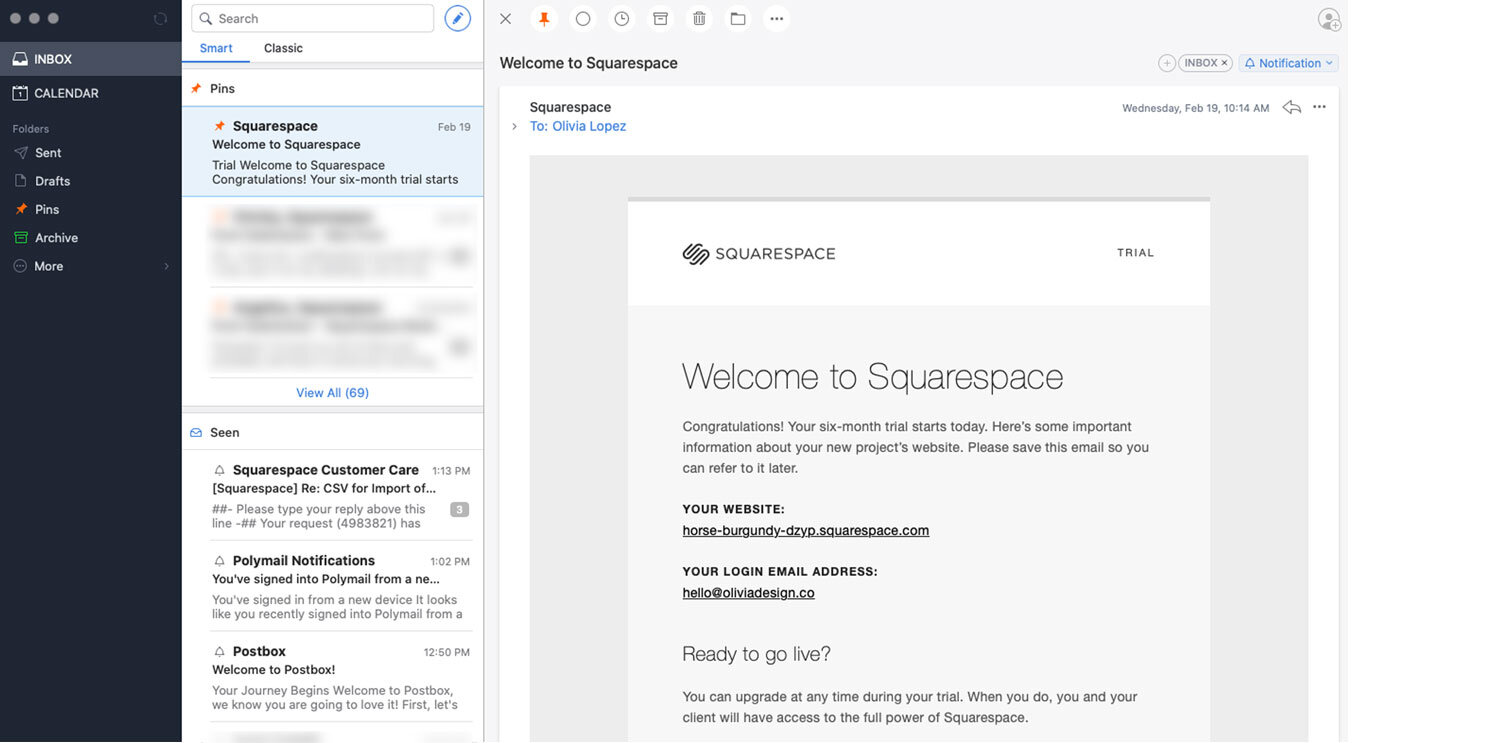
Task: Remove the INBOX tag from the email
Action: coord(1224,63)
